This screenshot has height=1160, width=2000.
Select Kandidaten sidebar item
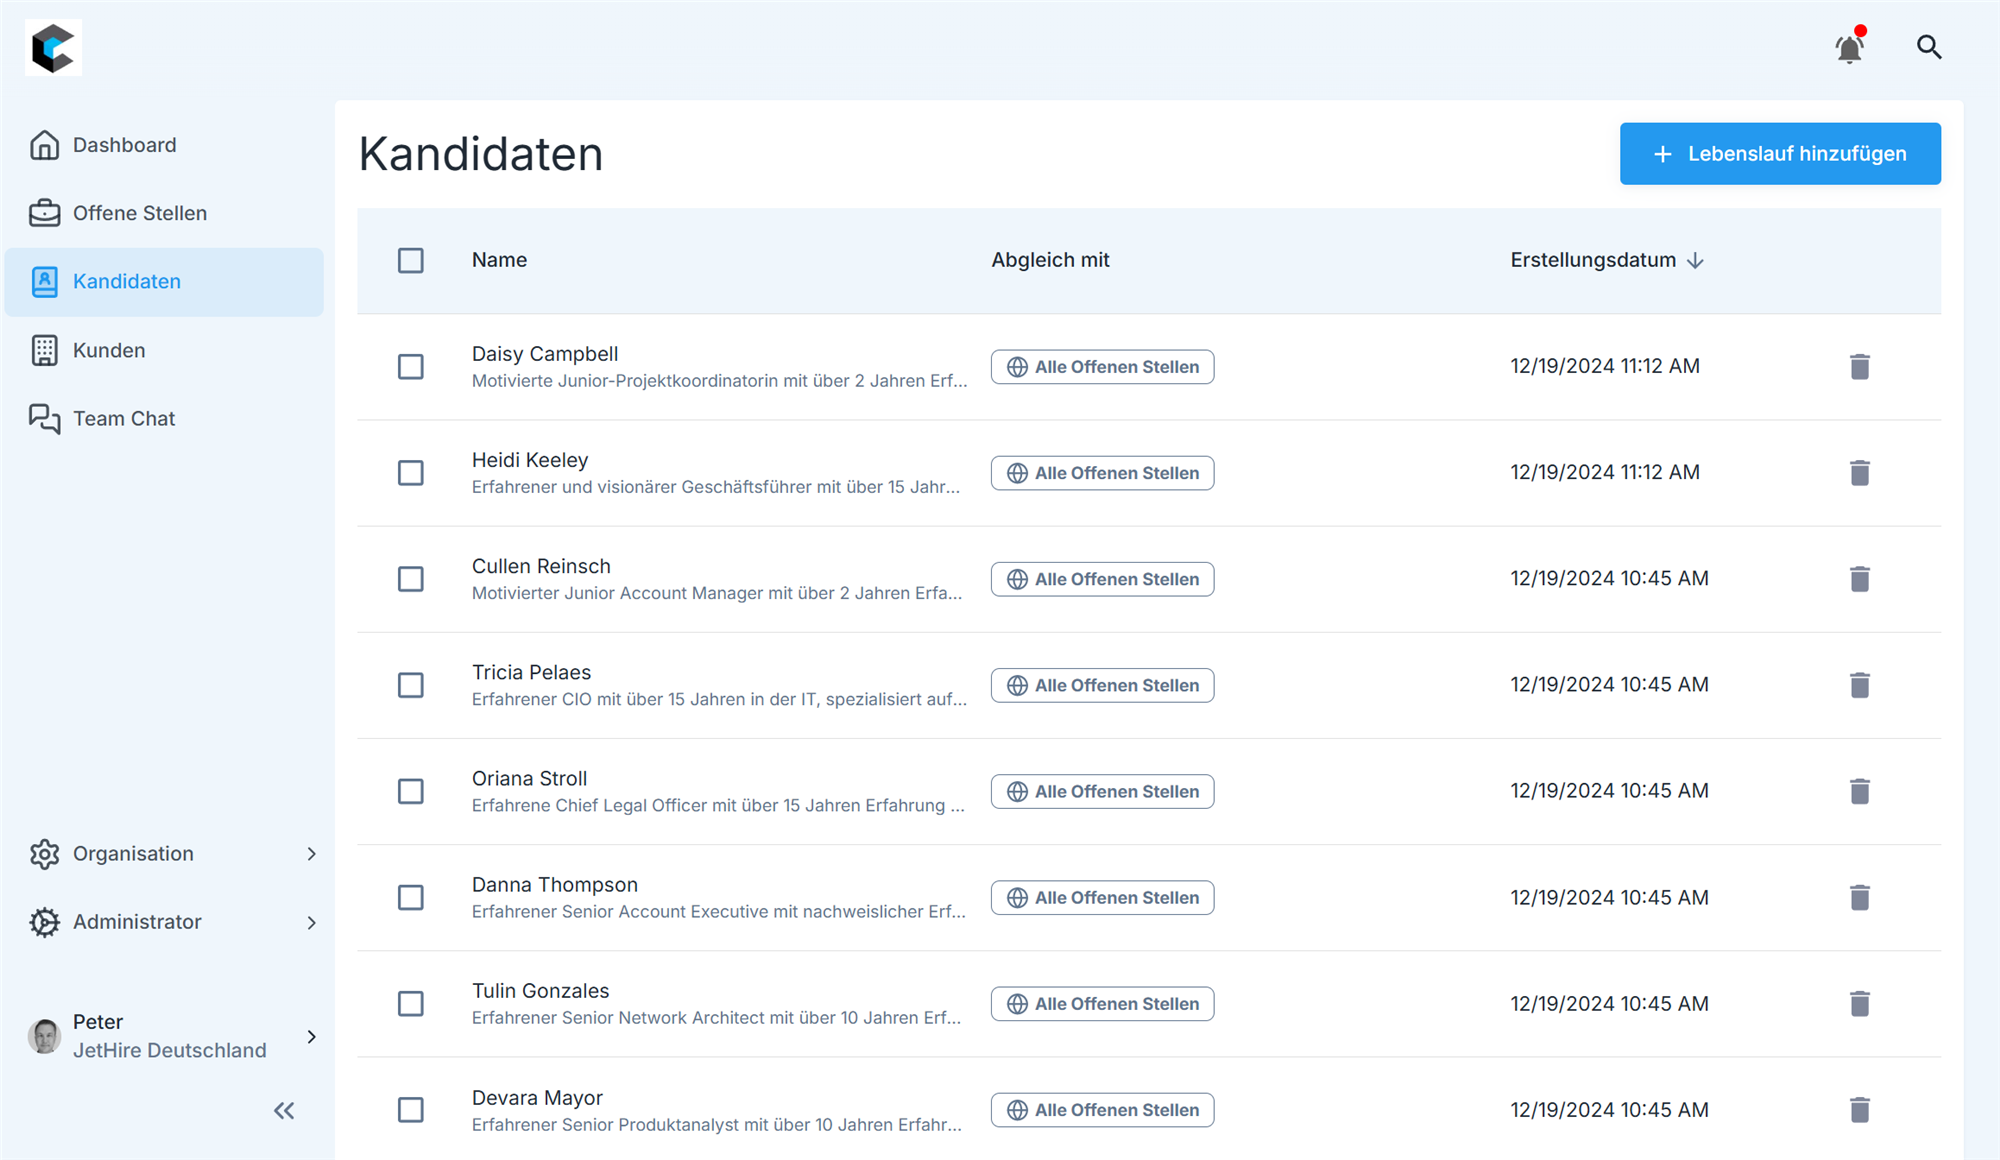pos(164,282)
